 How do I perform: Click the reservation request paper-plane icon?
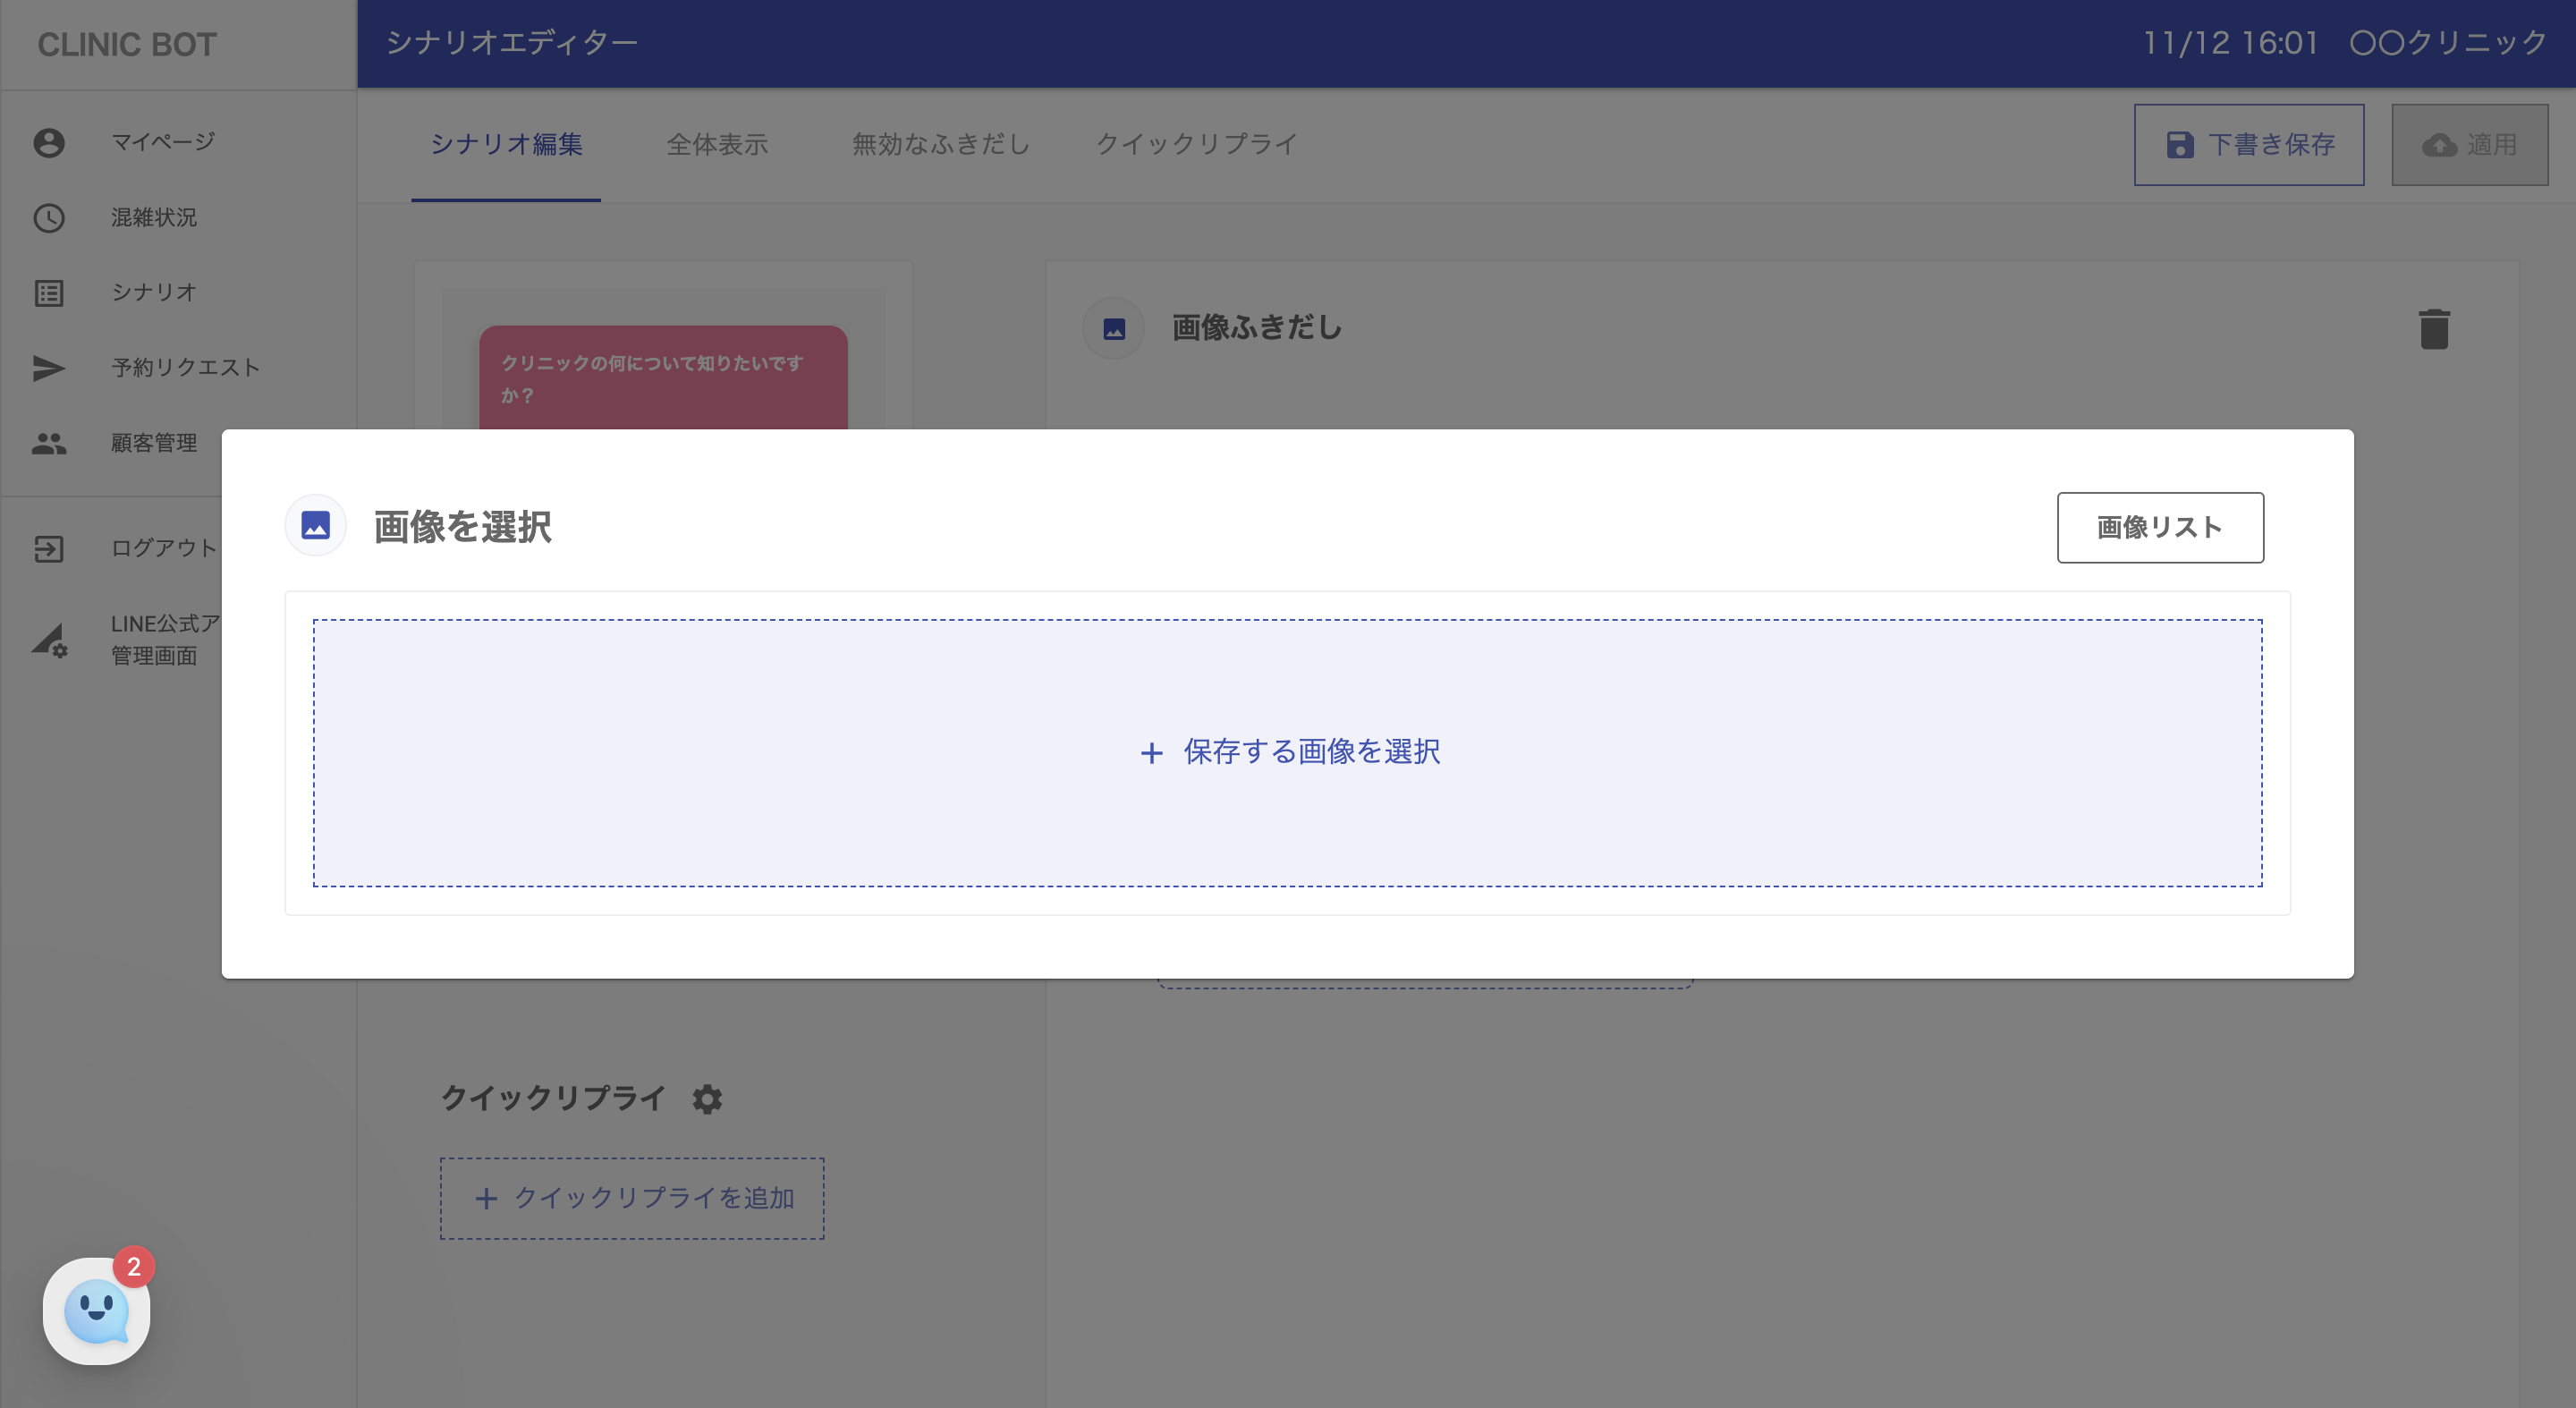coord(49,368)
